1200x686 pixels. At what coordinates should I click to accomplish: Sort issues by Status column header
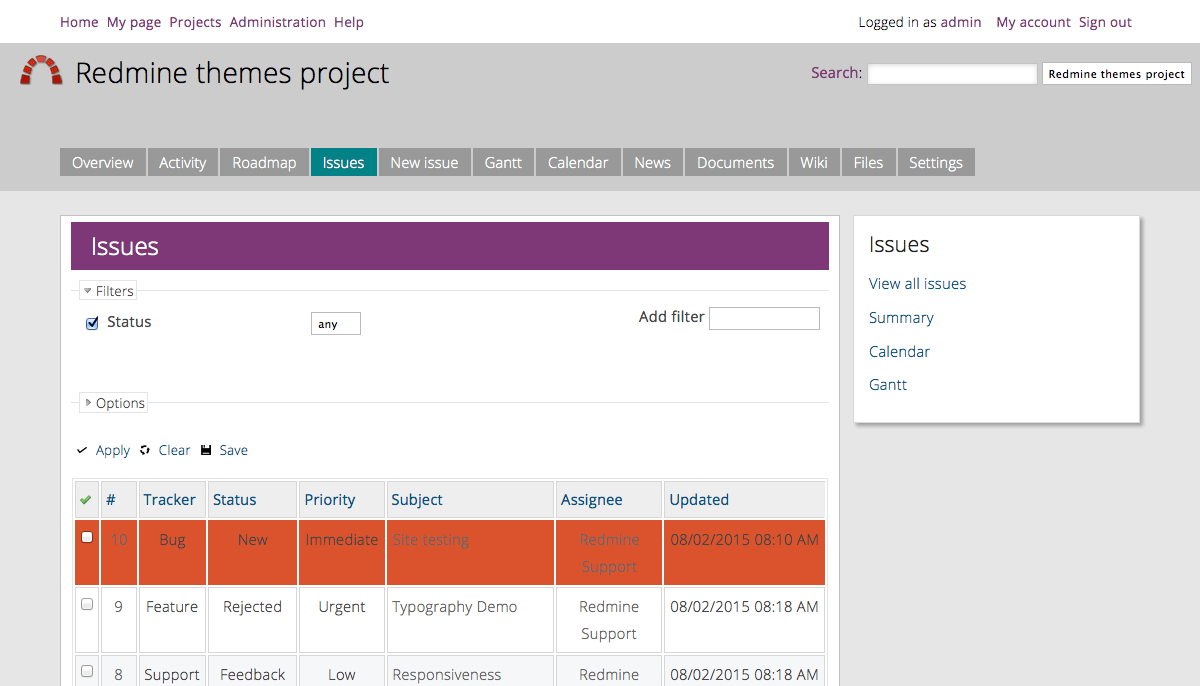[235, 500]
